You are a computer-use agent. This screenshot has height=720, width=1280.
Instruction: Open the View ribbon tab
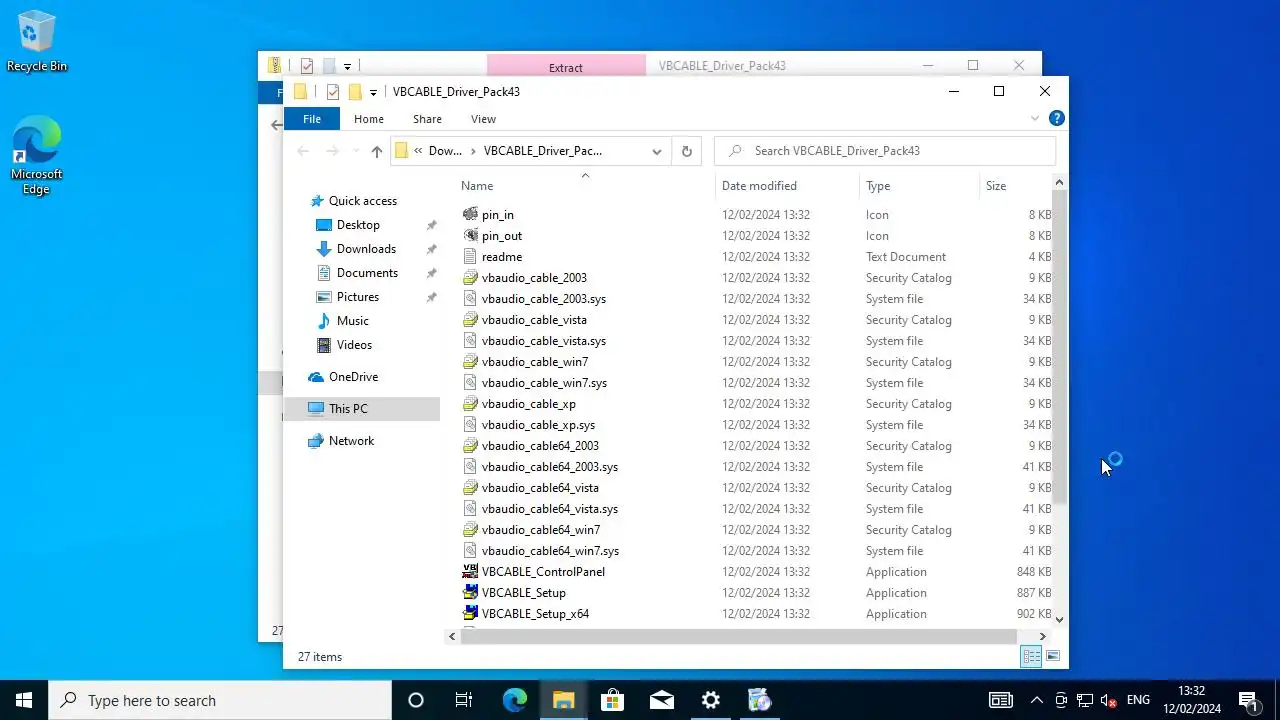click(483, 119)
